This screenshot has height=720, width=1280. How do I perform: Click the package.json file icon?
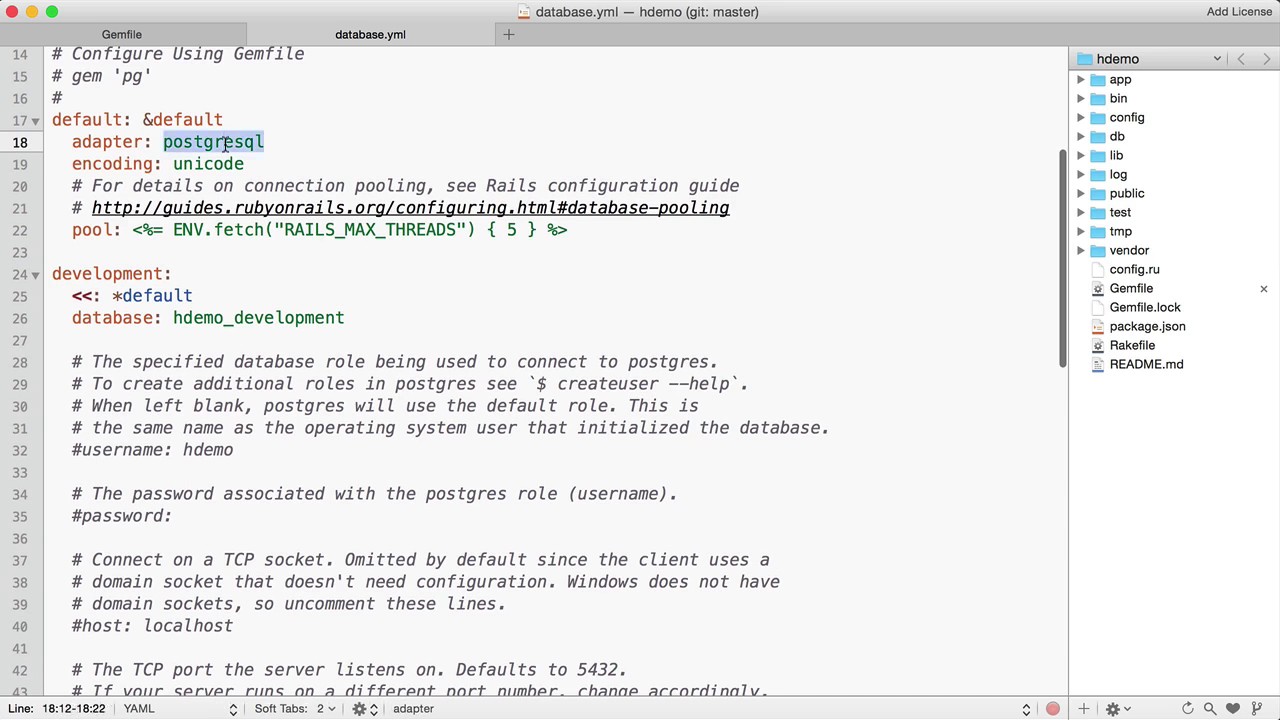(x=1098, y=327)
